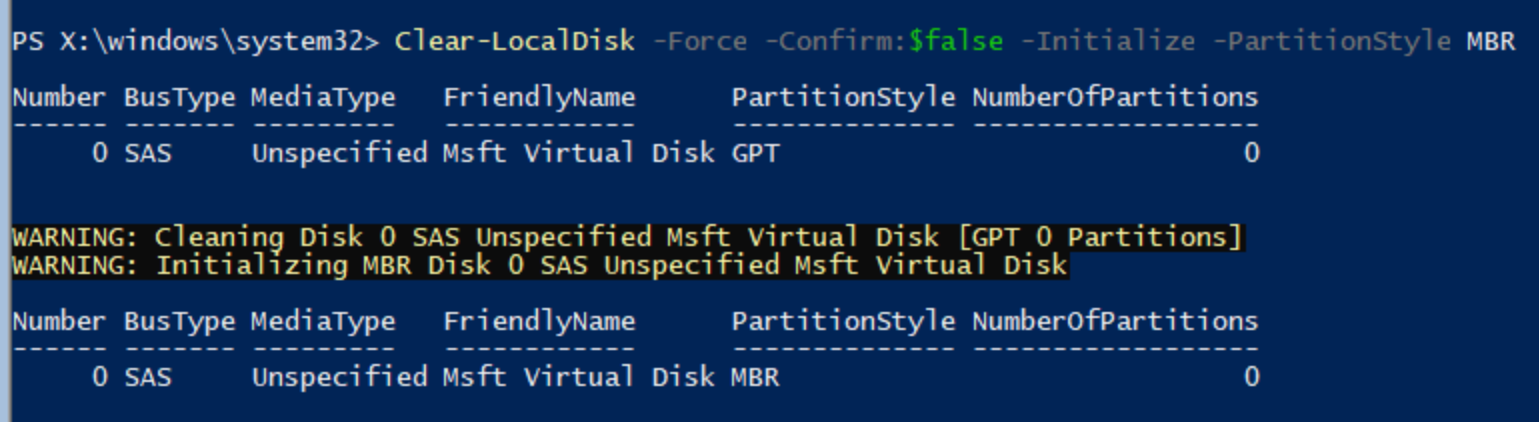
Task: Click the second NumberOfPartitions column header
Action: [x=1115, y=321]
